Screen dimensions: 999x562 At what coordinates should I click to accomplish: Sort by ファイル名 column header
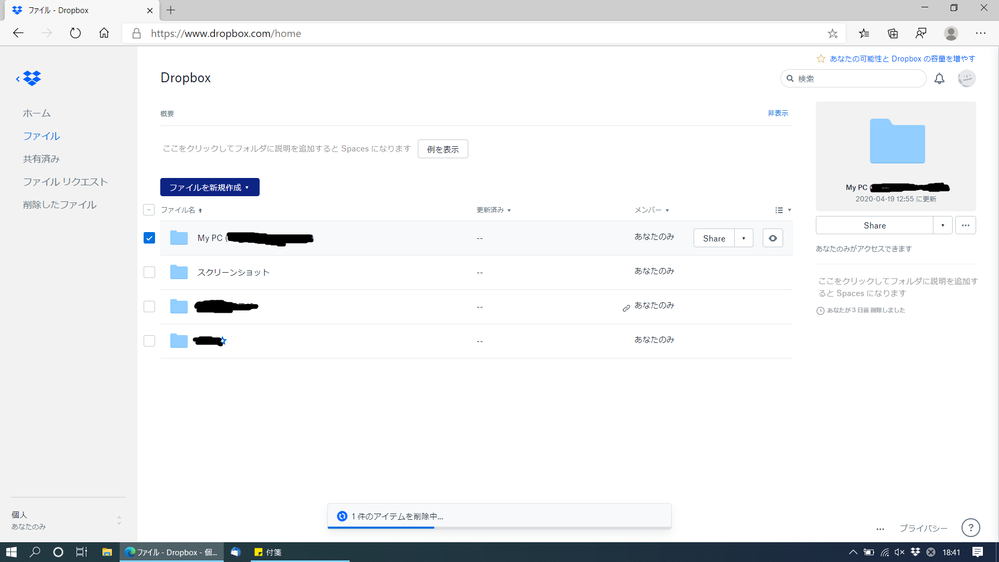tap(181, 210)
